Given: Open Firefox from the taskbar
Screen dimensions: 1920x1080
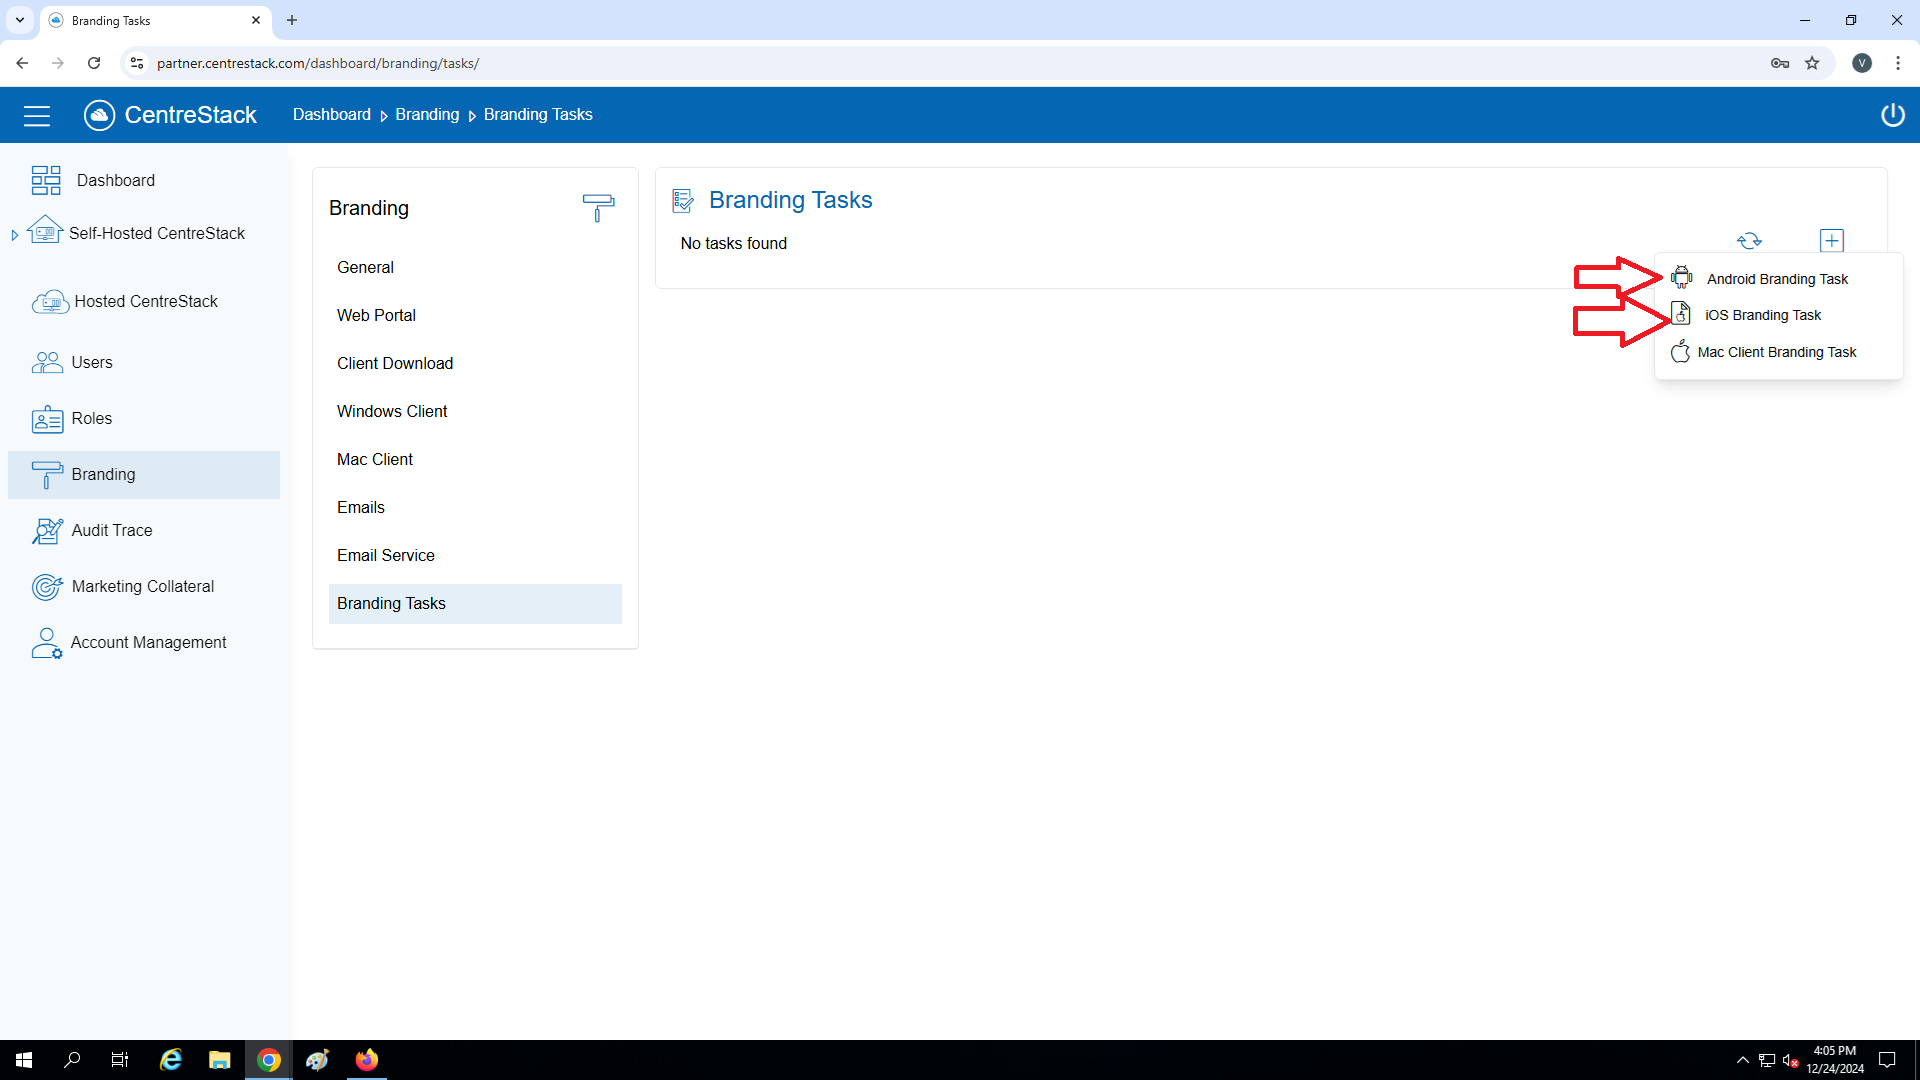Looking at the screenshot, I should pyautogui.click(x=367, y=1060).
